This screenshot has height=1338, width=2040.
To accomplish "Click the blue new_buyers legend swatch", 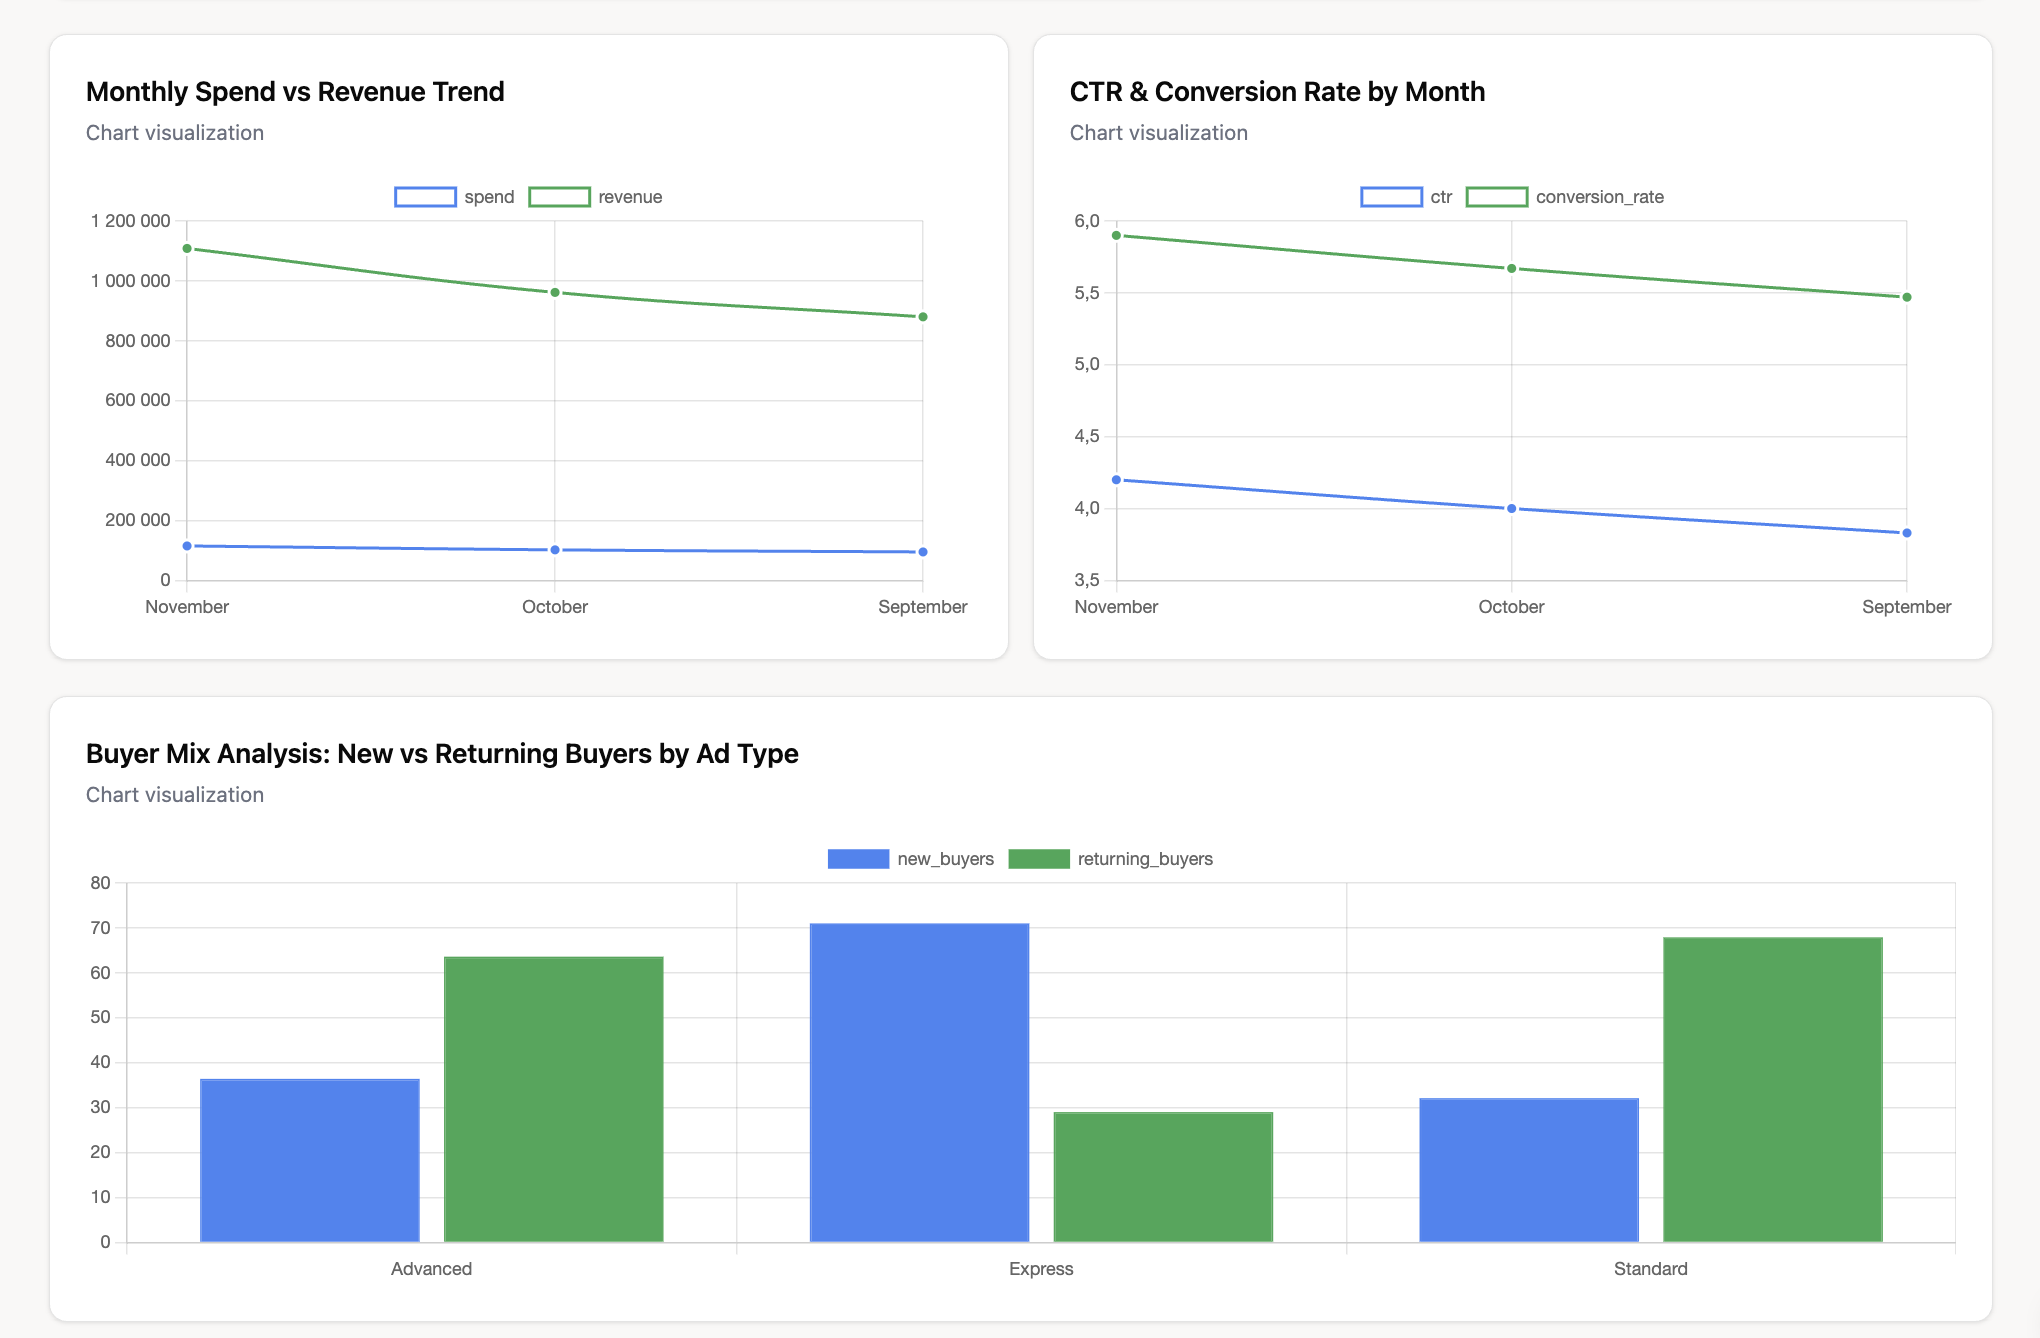I will [858, 858].
